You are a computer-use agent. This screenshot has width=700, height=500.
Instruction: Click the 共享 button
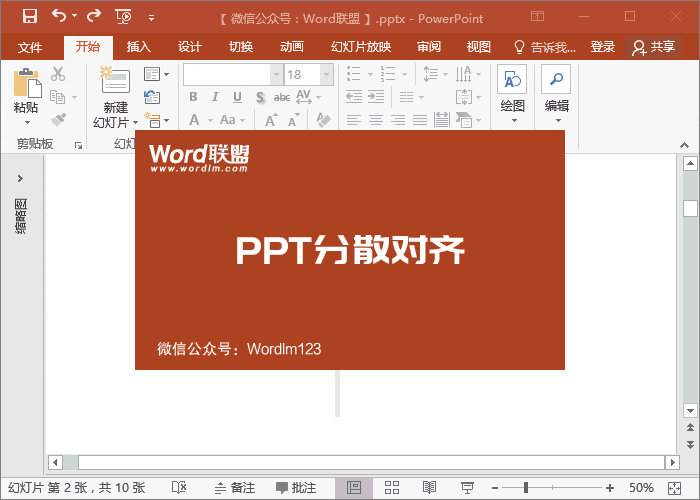[x=654, y=47]
